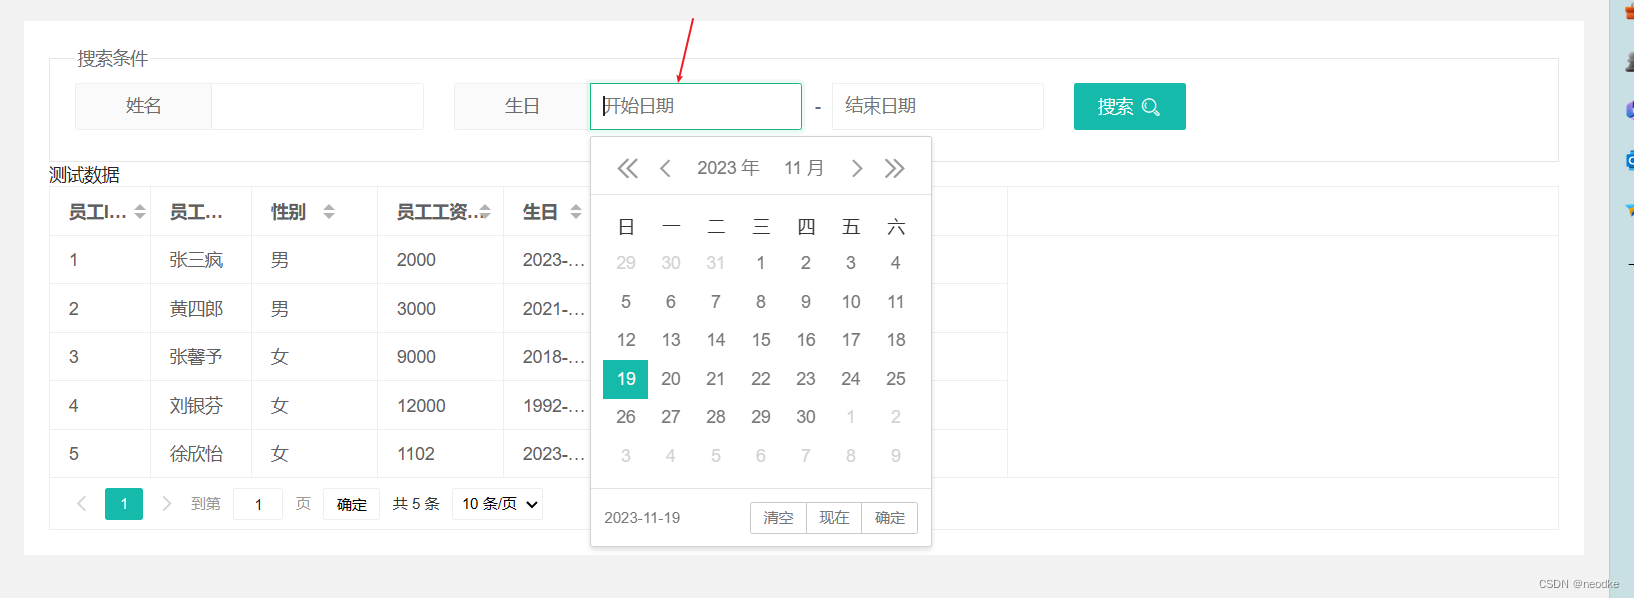Click the 搜索 search button
Screen dimensions: 1634x598
[x=1130, y=106]
